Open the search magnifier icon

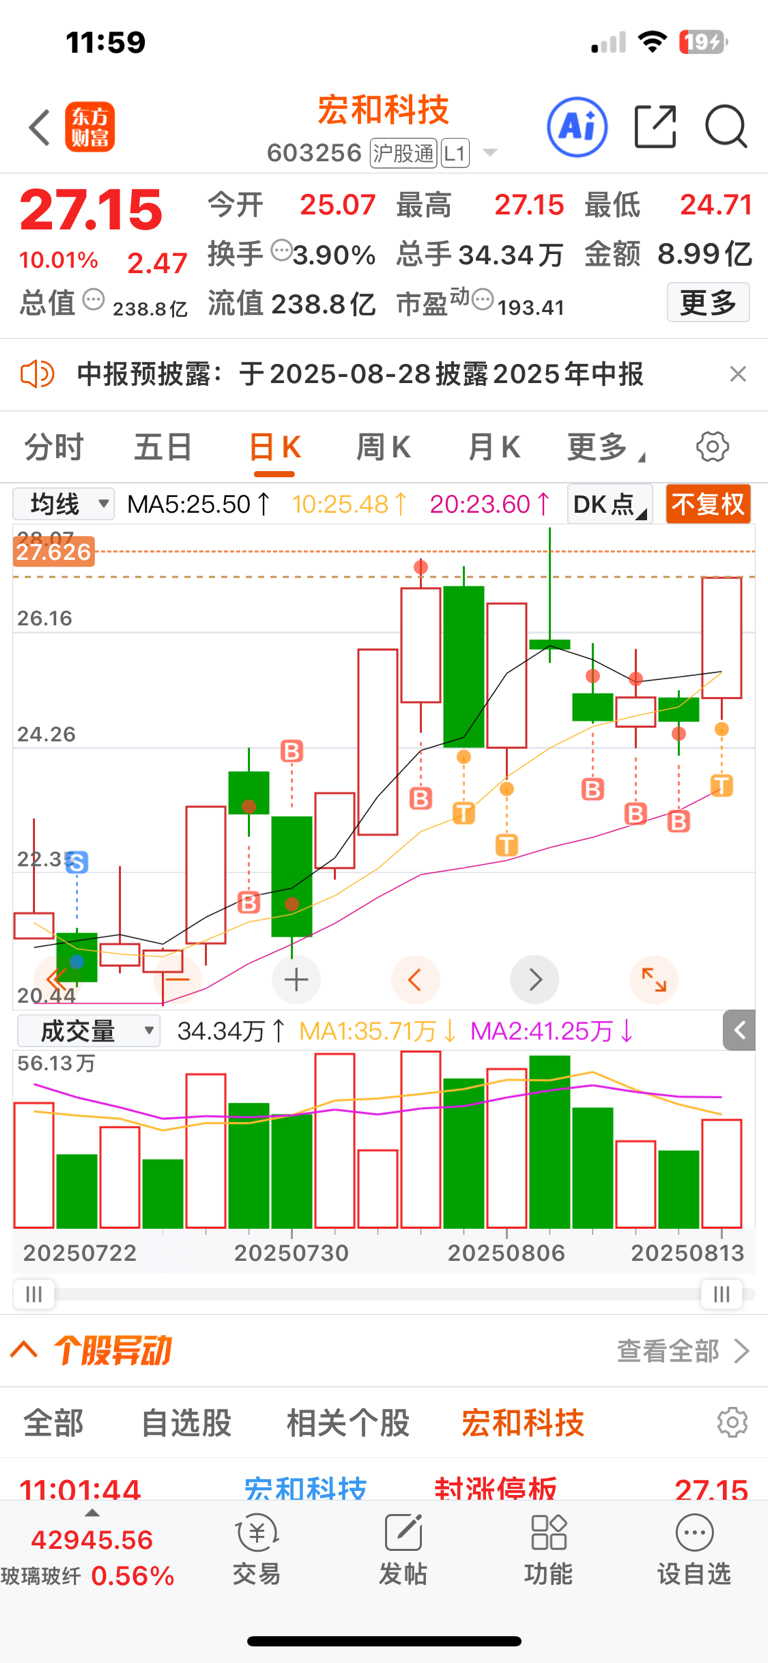tap(726, 127)
